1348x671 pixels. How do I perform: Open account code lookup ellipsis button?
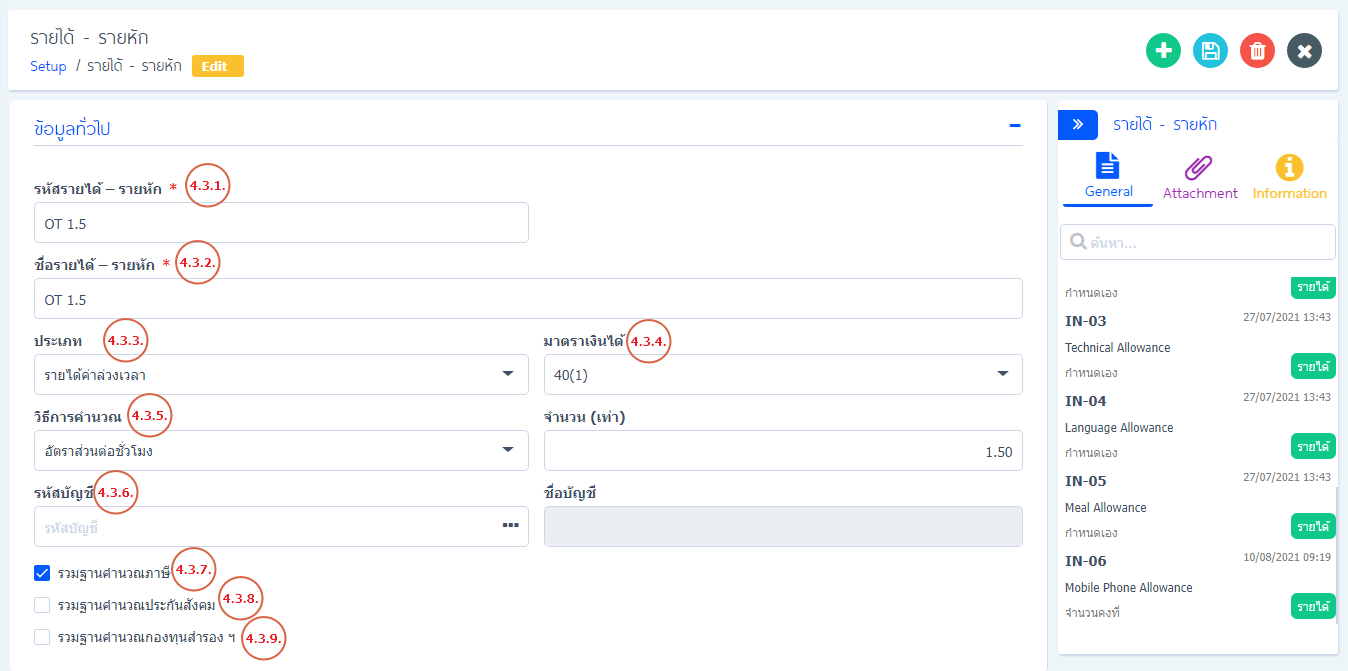pos(510,526)
